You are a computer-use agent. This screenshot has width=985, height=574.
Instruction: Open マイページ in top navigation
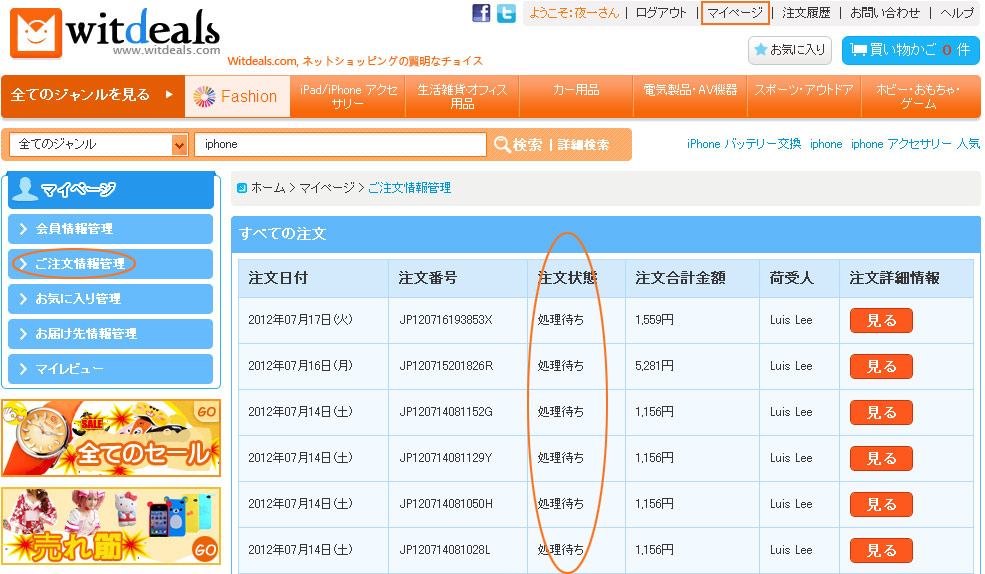[735, 13]
